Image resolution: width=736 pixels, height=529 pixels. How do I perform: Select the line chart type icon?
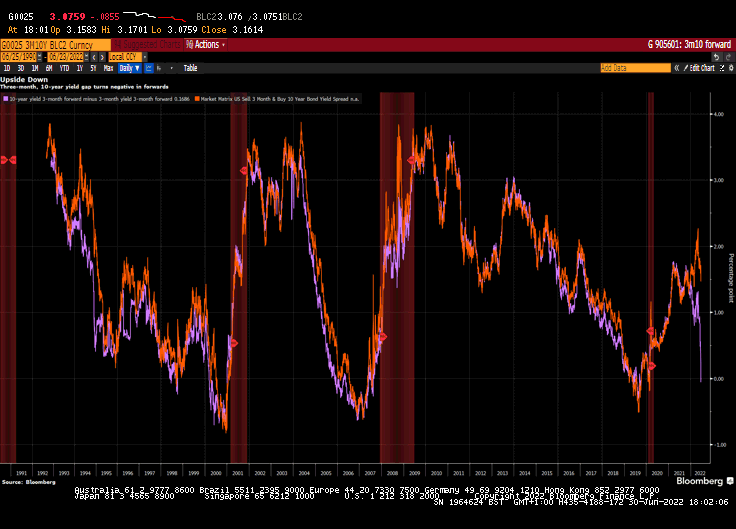[x=149, y=68]
